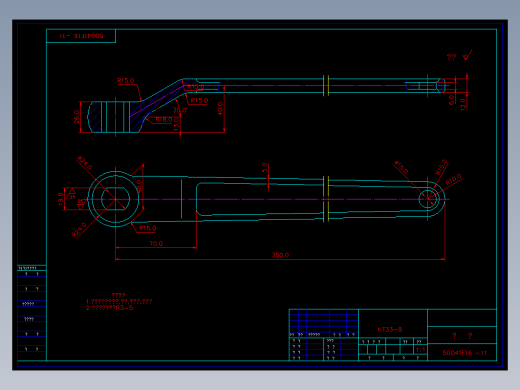This screenshot has height=390, width=520.
Task: Click the 1:1 scale text
Action: (420, 350)
